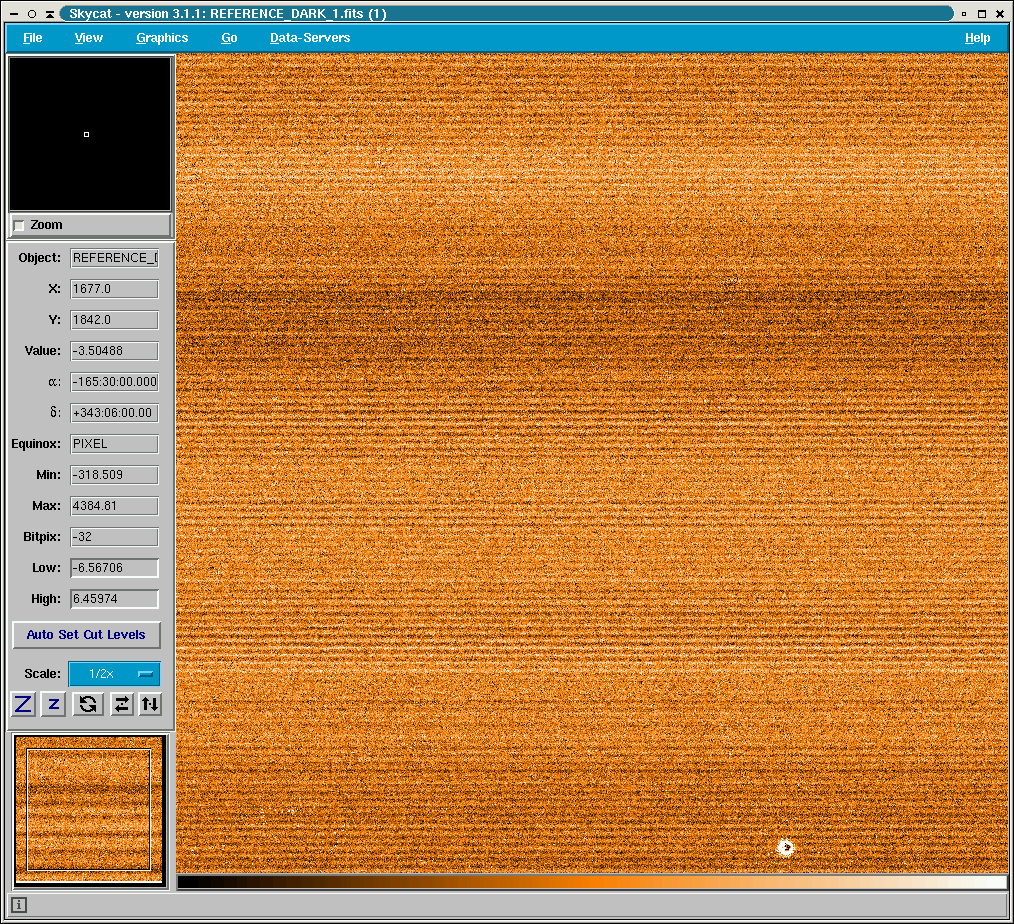The image size is (1014, 924).
Task: Click the small z zoom-out button
Action: 54,704
